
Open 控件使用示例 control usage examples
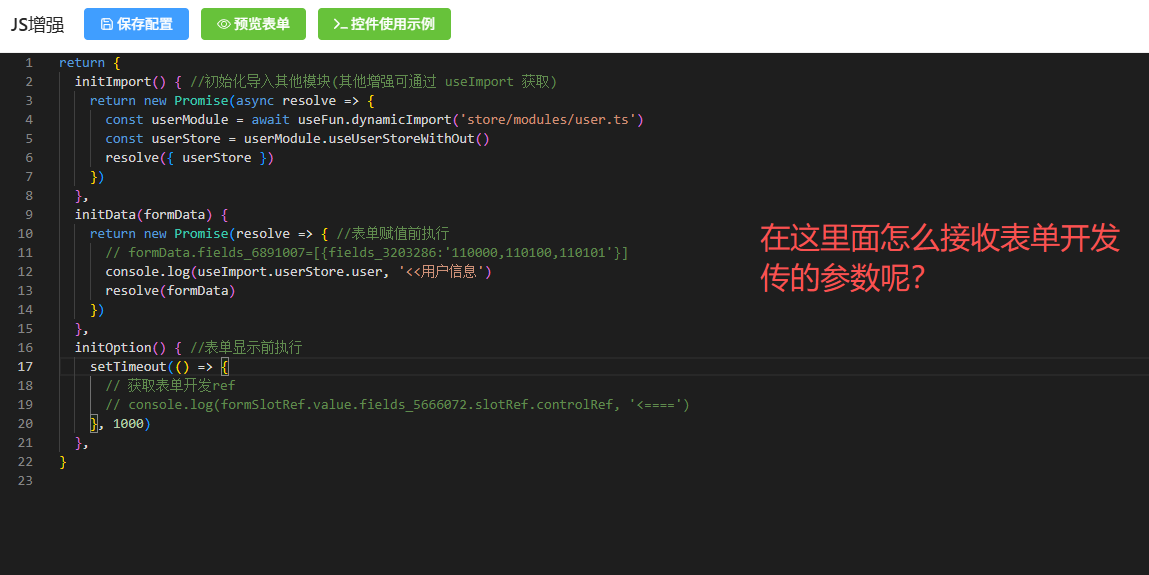click(x=392, y=24)
